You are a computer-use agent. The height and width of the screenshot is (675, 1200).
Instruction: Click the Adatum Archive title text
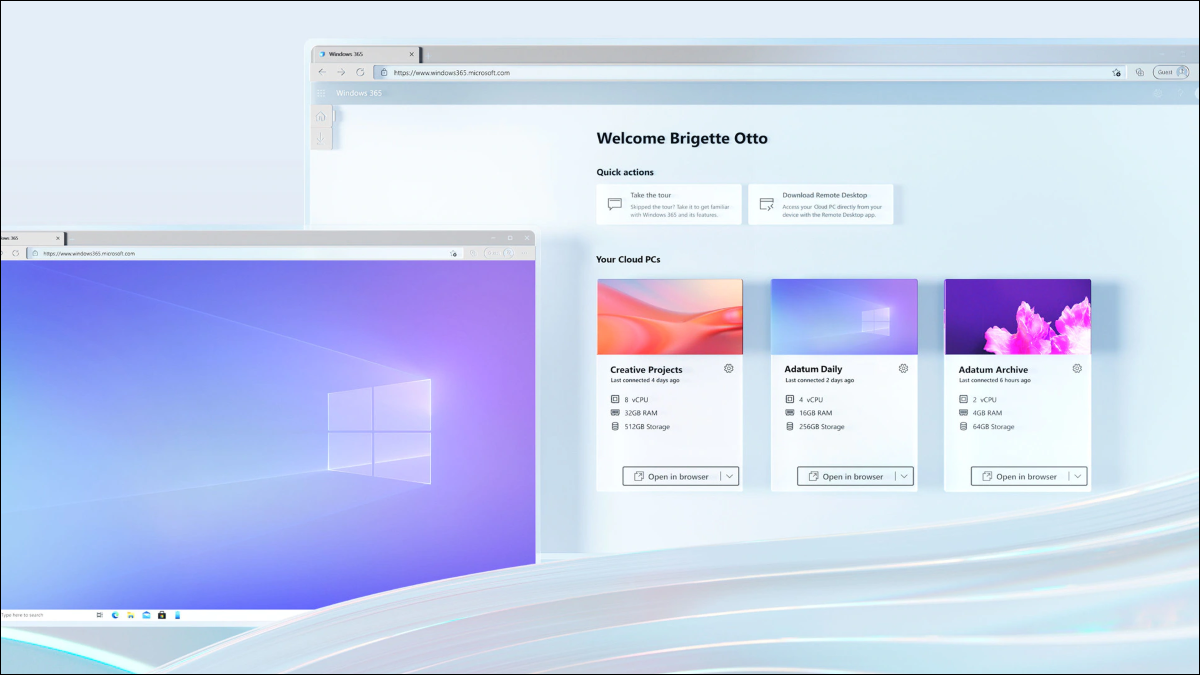993,370
